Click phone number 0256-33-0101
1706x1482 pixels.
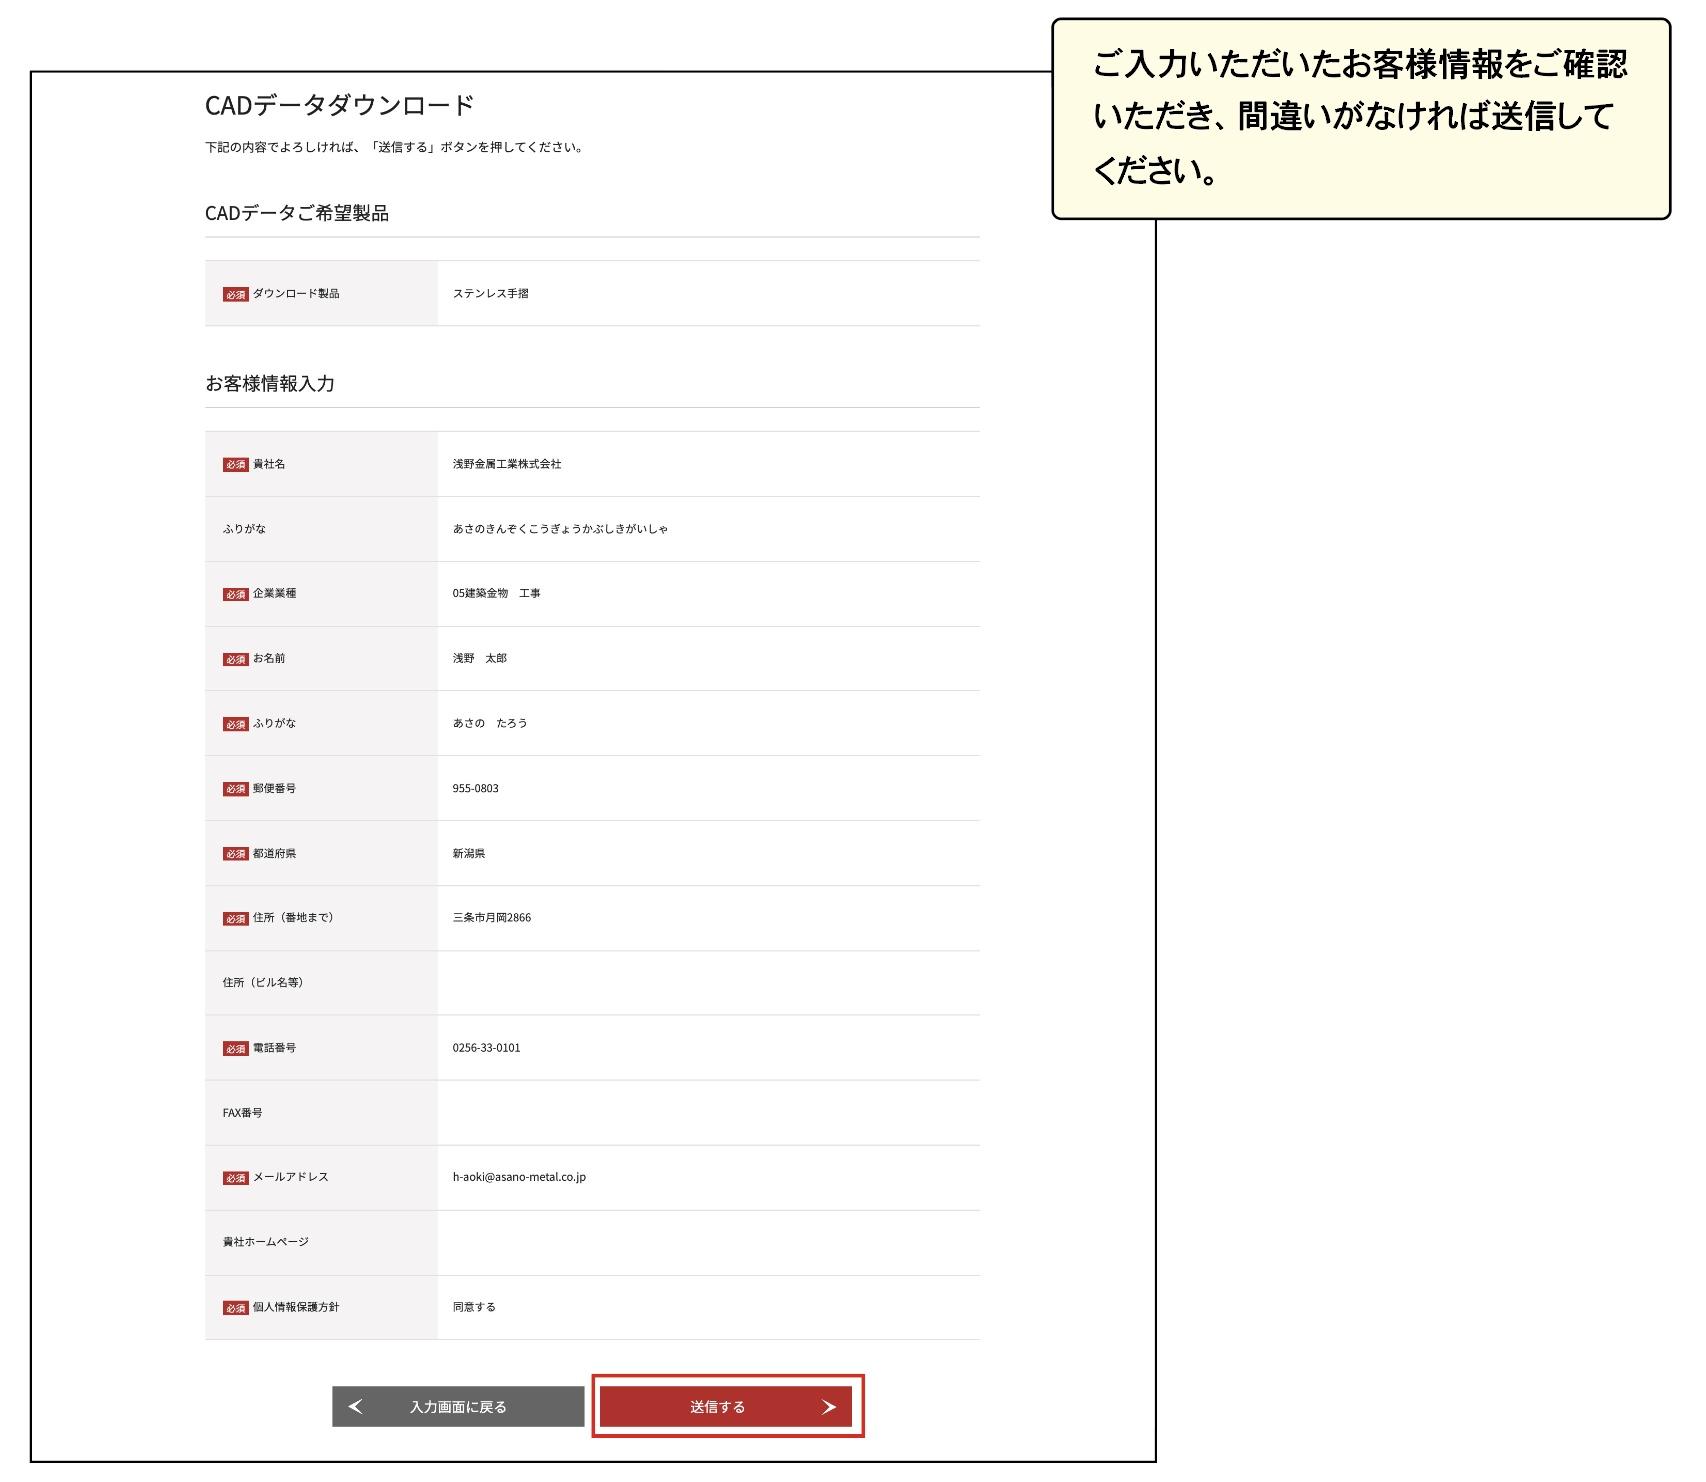pos(486,1048)
